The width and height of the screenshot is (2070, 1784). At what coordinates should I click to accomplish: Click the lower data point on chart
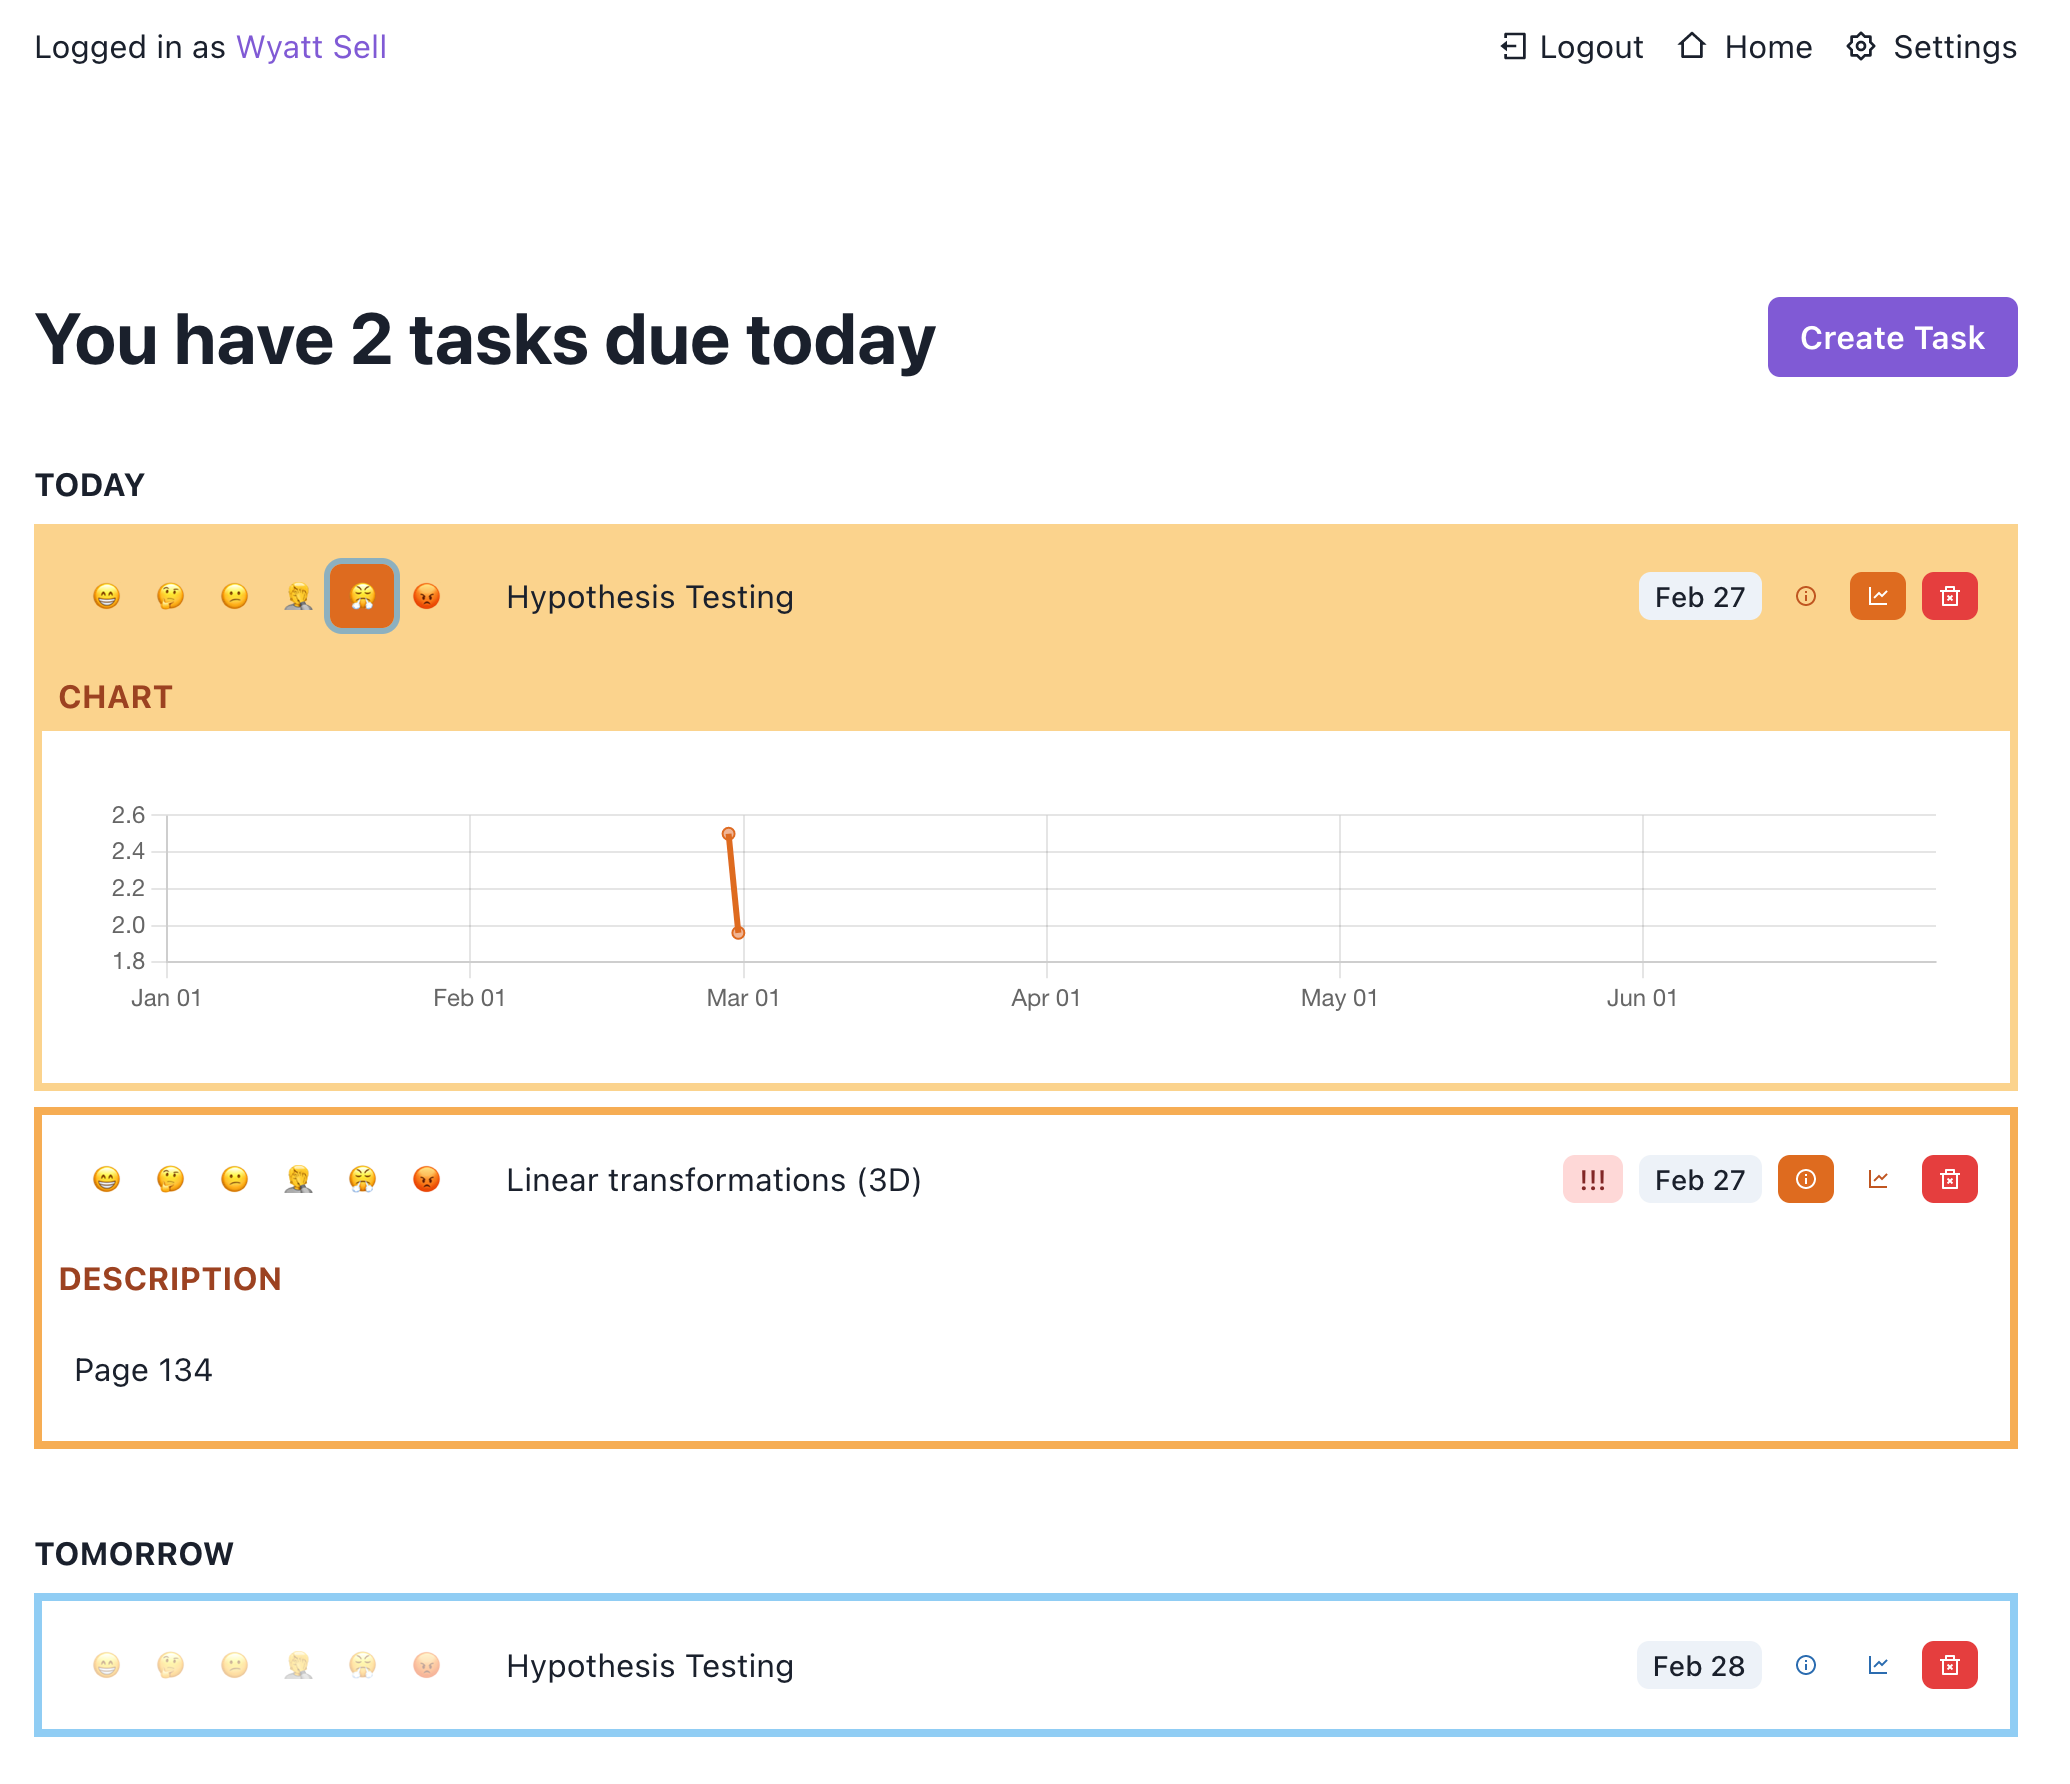pyautogui.click(x=738, y=933)
